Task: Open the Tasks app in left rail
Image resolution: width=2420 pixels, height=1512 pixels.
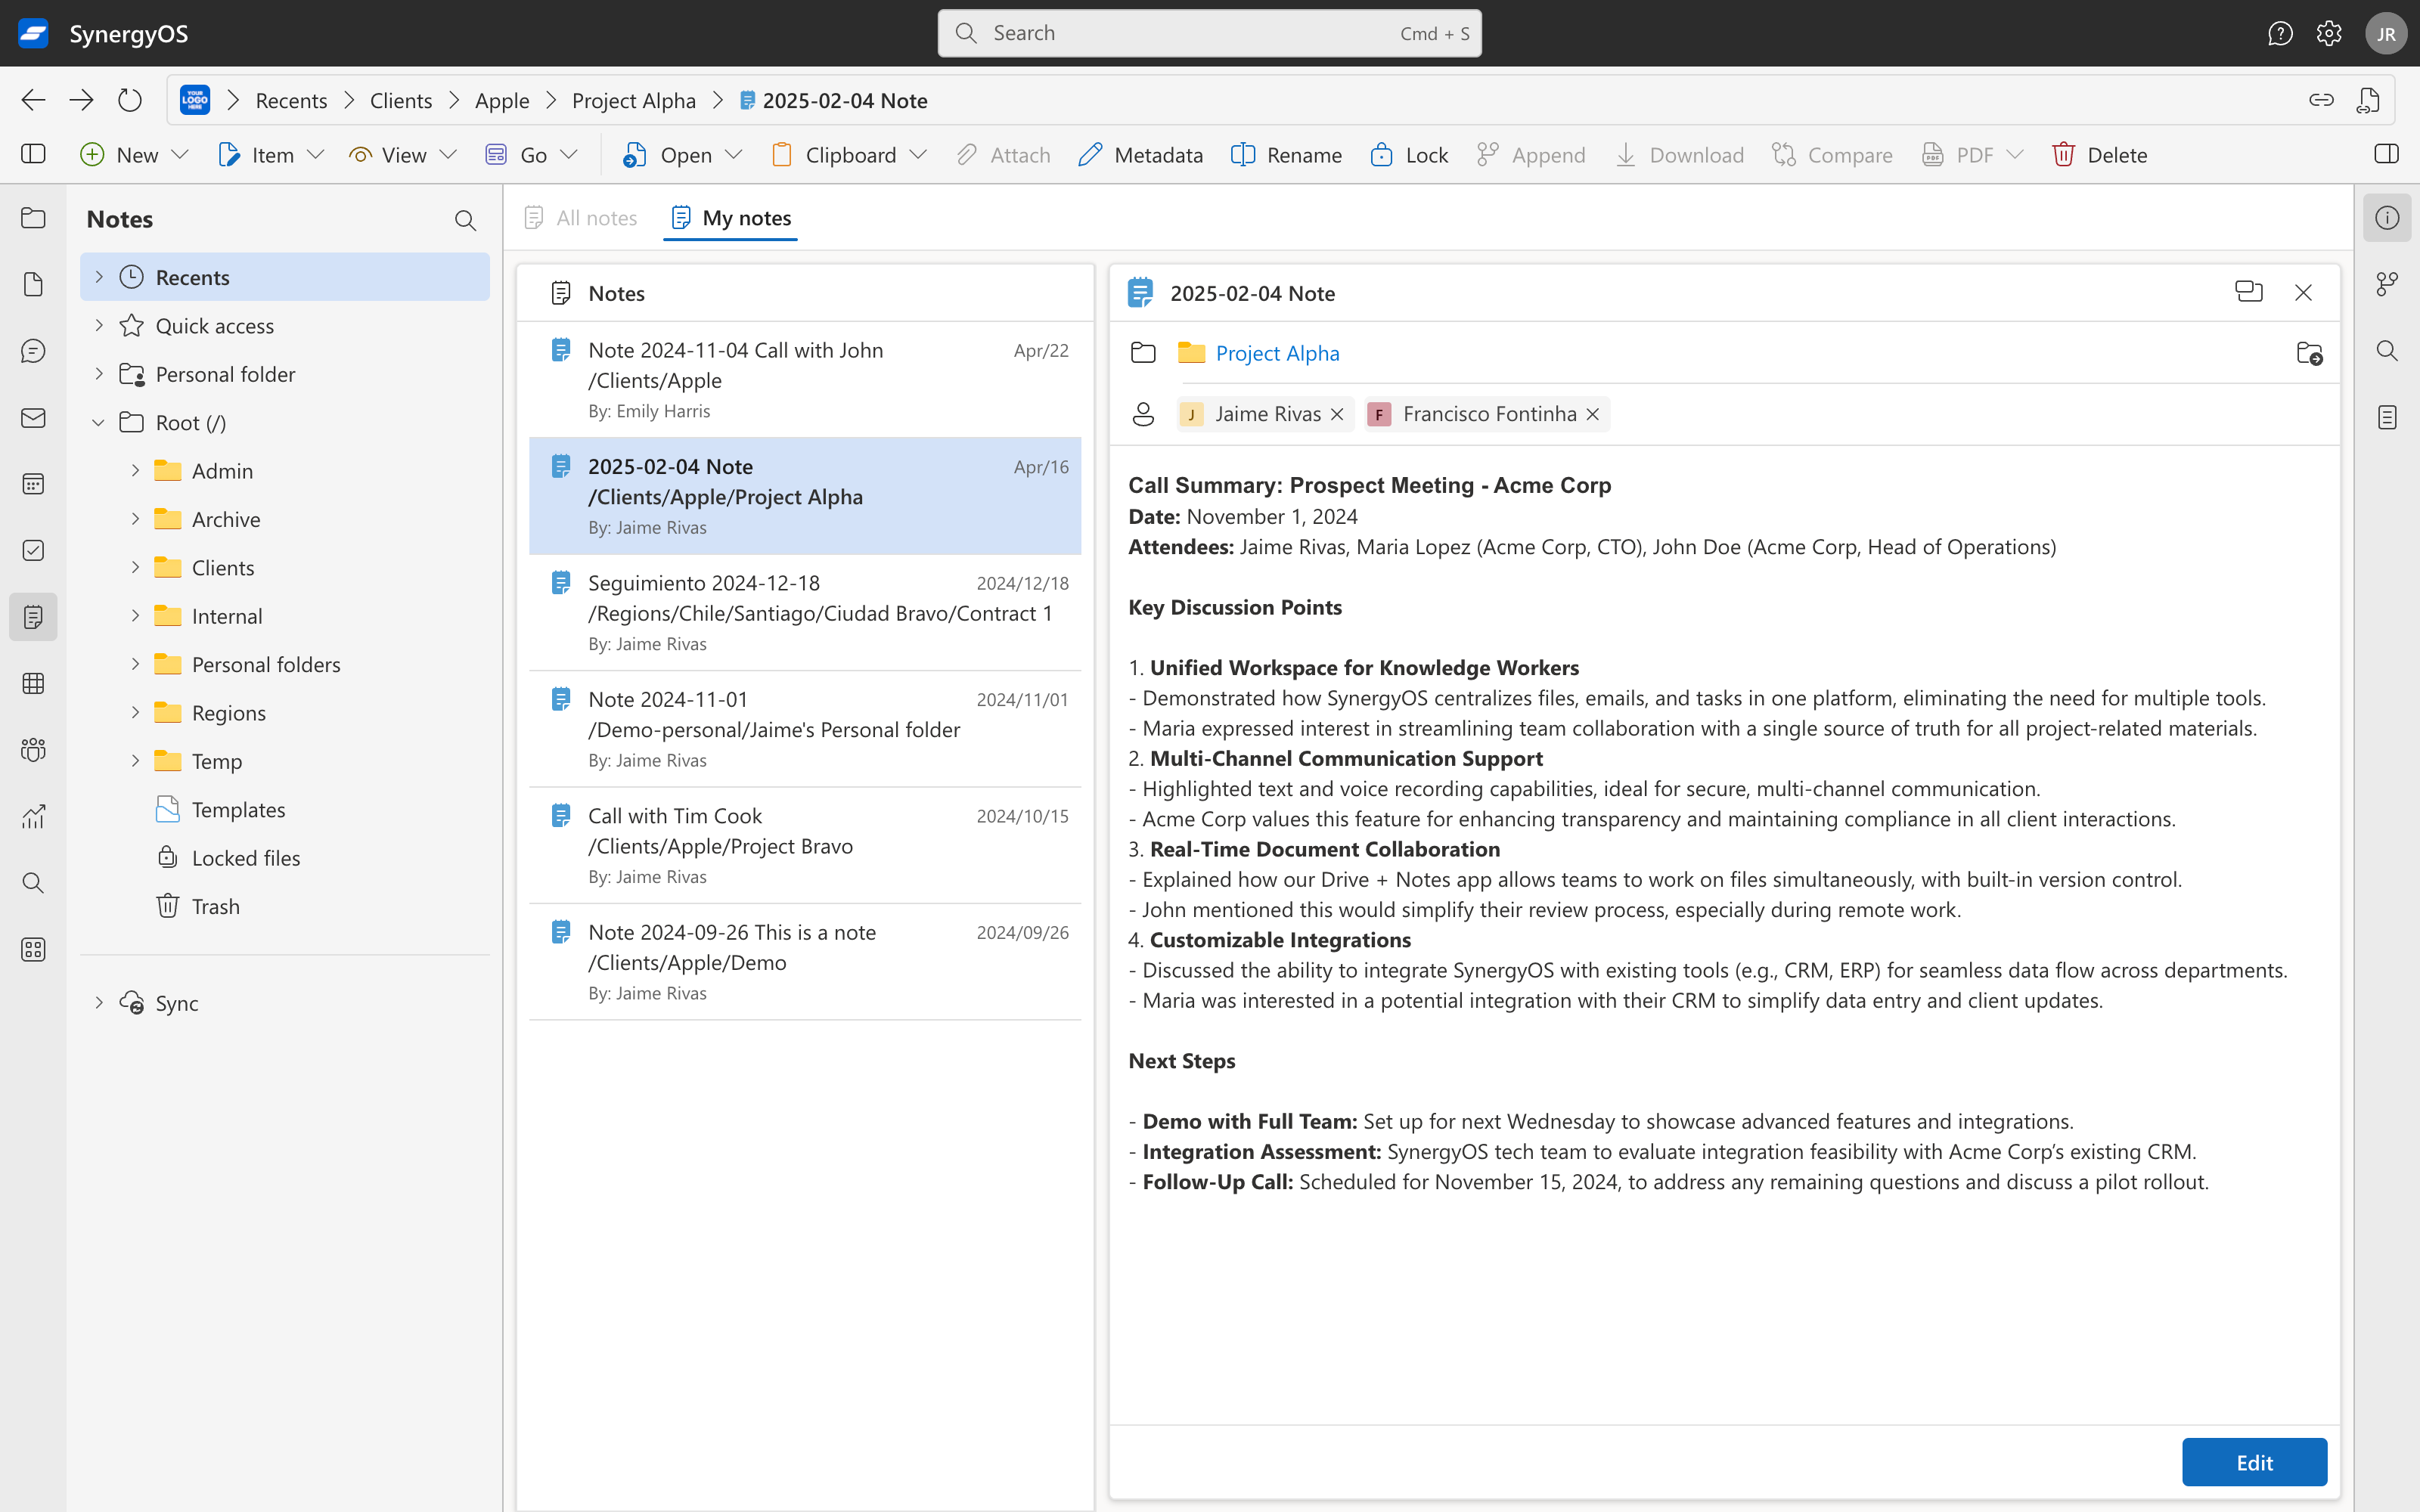Action: [33, 551]
